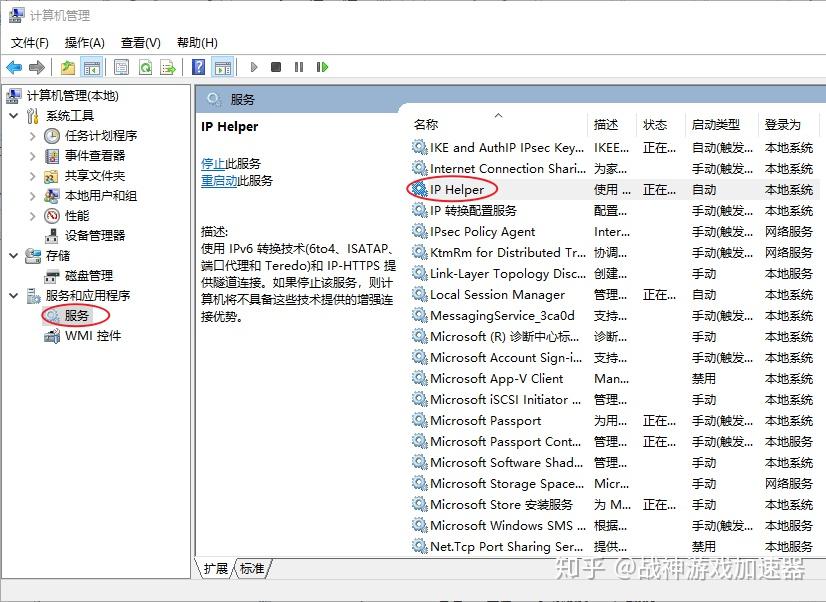Select the 磁盘管理 tree icon
Viewport: 826px width, 602px height.
pos(51,276)
